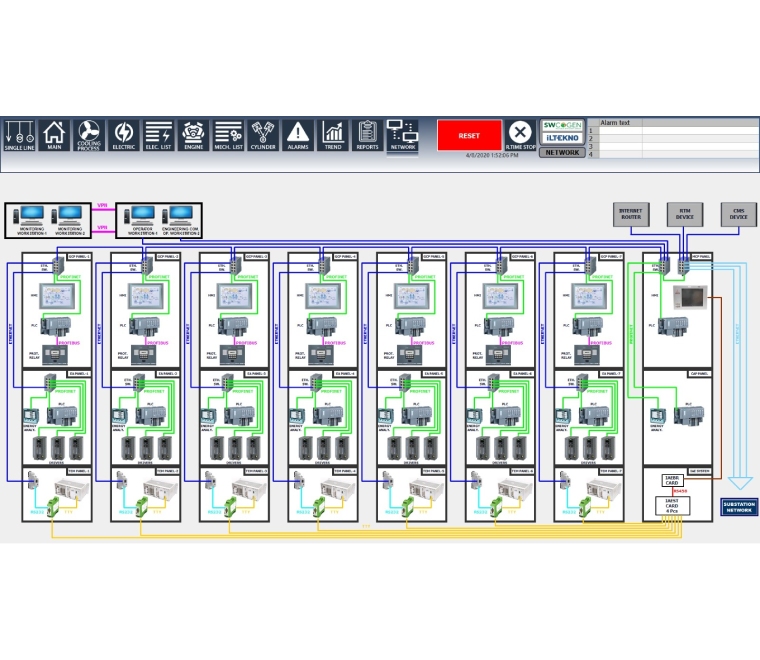
Task: Click the Internet Router box
Action: (x=631, y=214)
